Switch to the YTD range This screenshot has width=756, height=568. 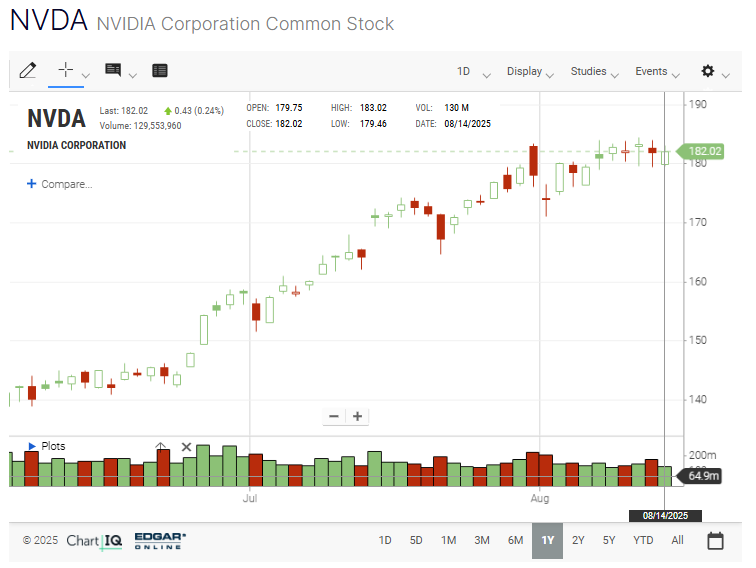643,540
